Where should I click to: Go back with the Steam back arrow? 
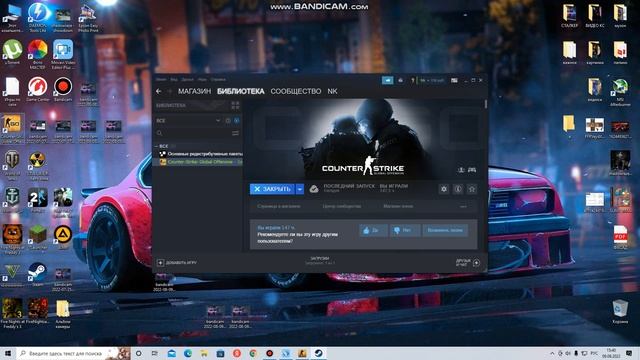159,91
